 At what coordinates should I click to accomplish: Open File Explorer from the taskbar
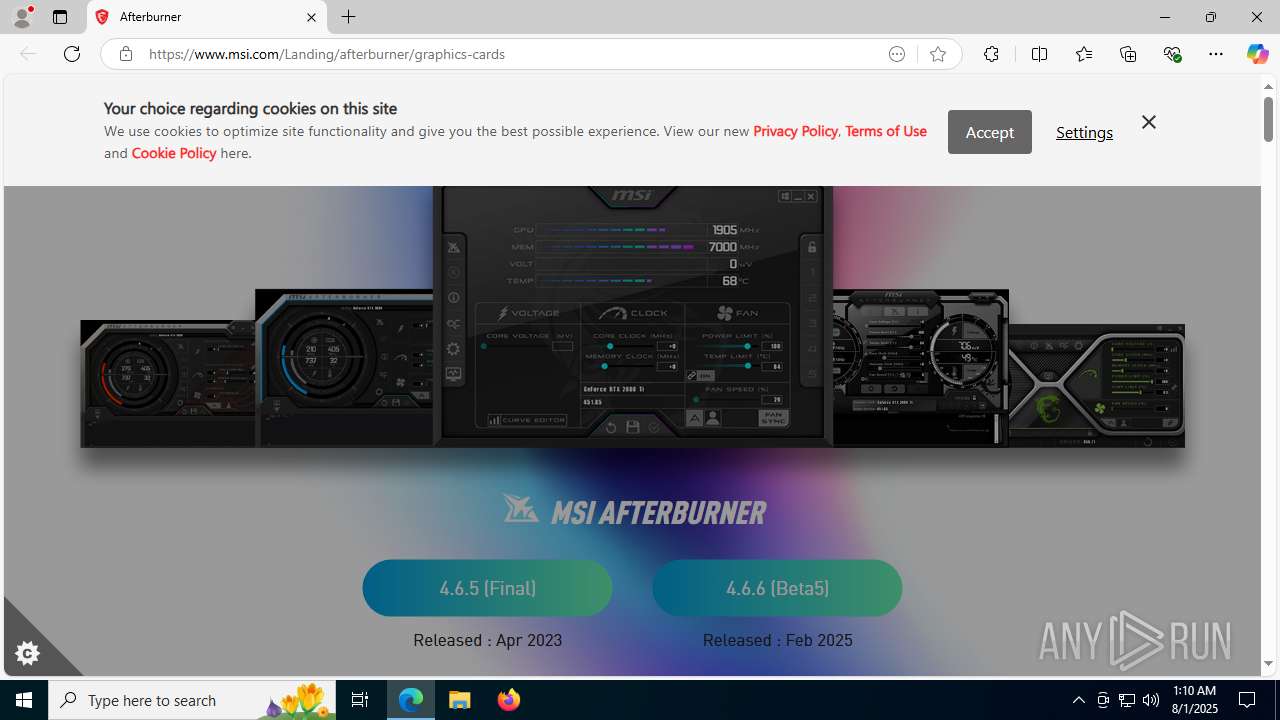[460, 700]
